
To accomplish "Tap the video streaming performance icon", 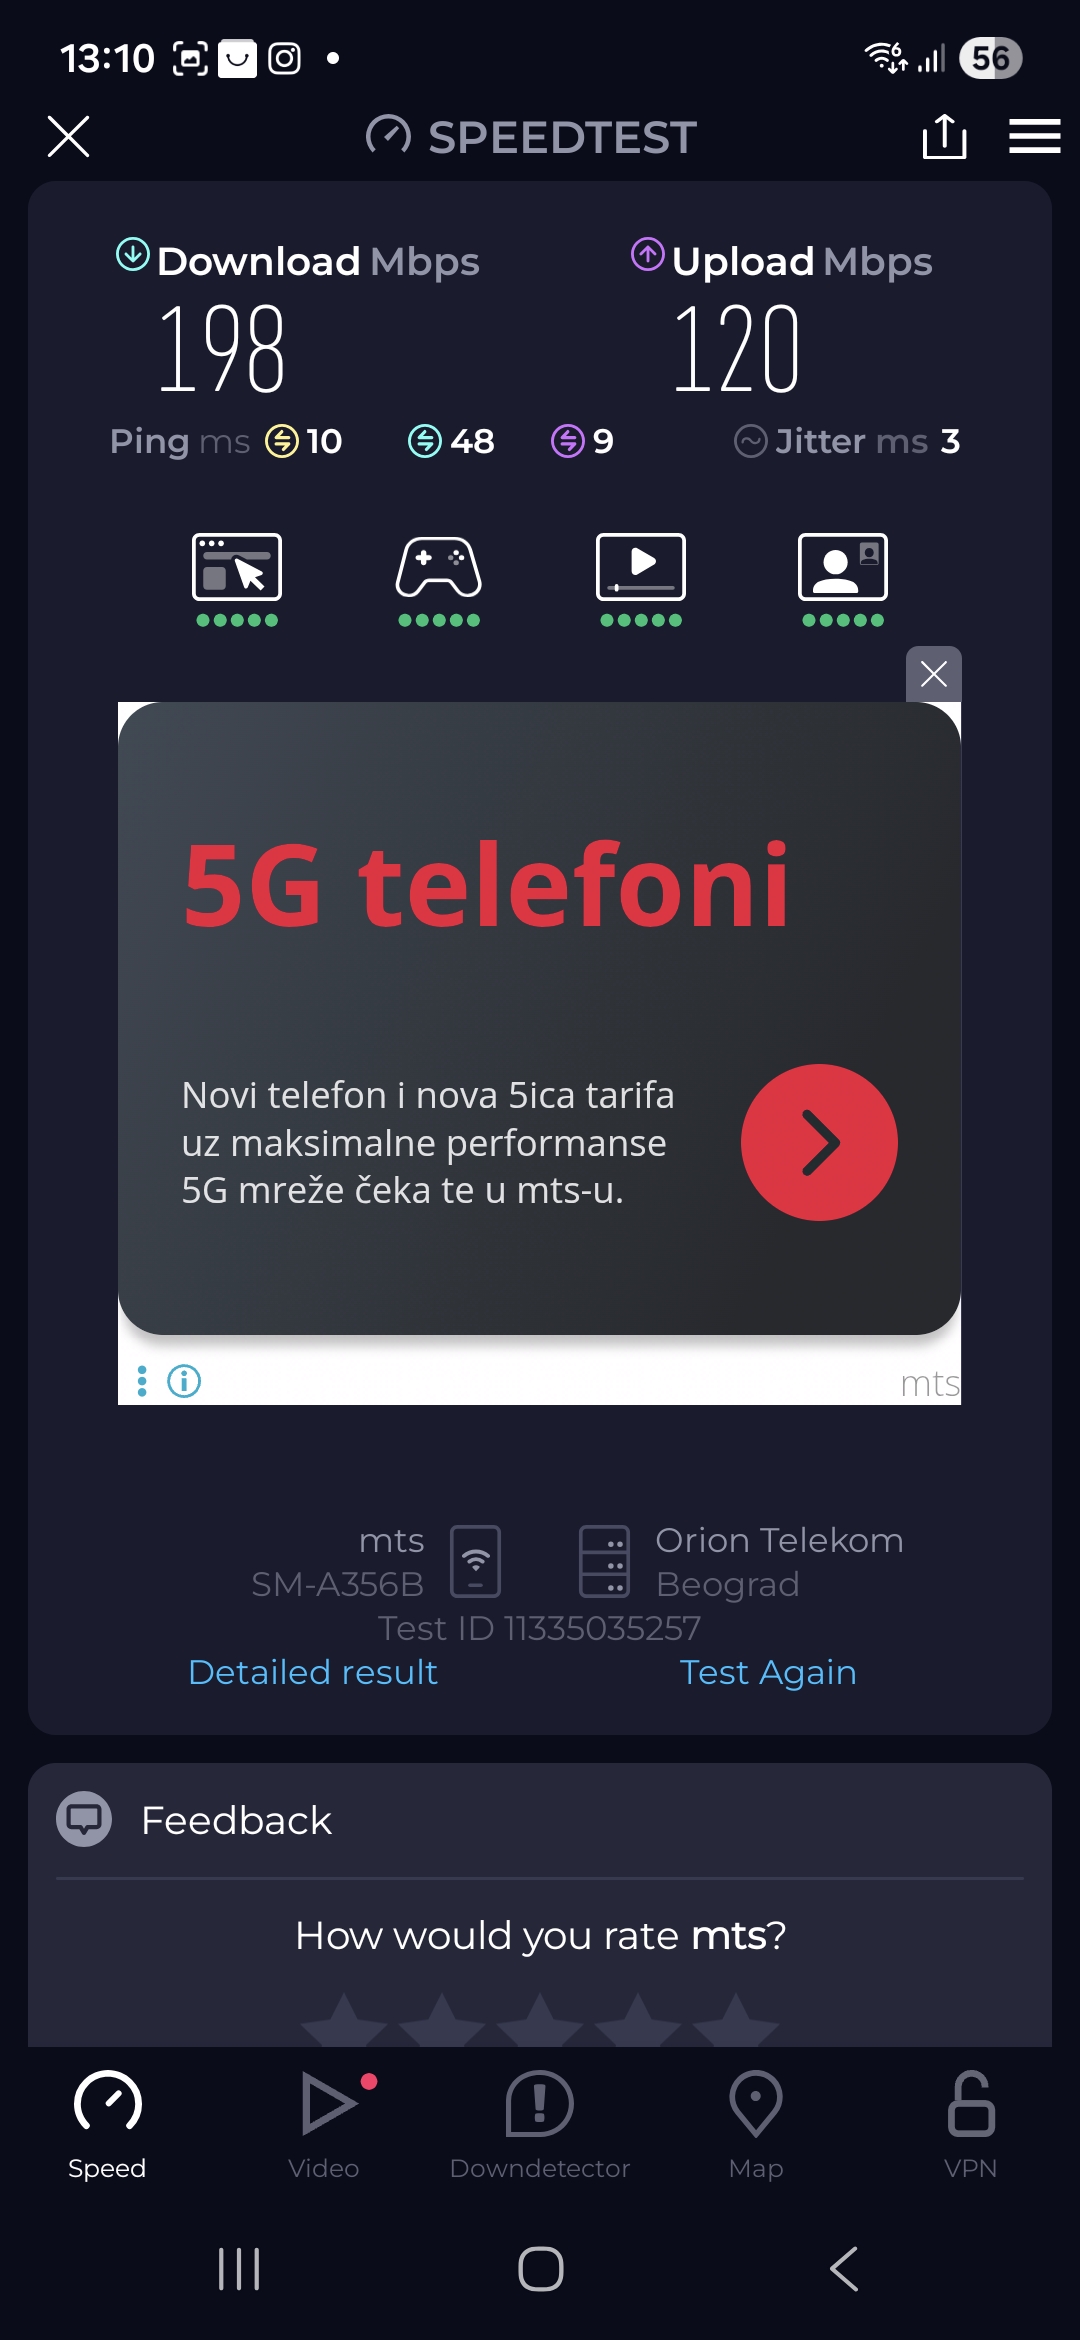I will [641, 567].
